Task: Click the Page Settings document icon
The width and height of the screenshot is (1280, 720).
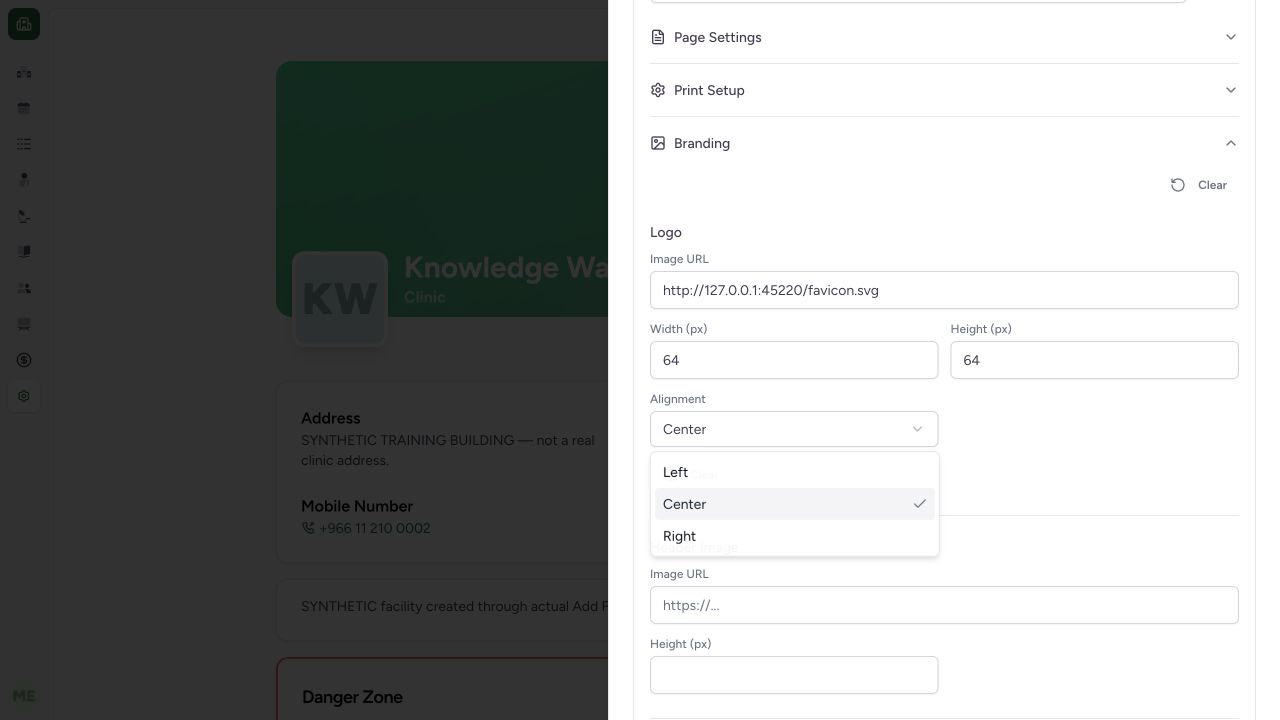Action: pos(658,37)
